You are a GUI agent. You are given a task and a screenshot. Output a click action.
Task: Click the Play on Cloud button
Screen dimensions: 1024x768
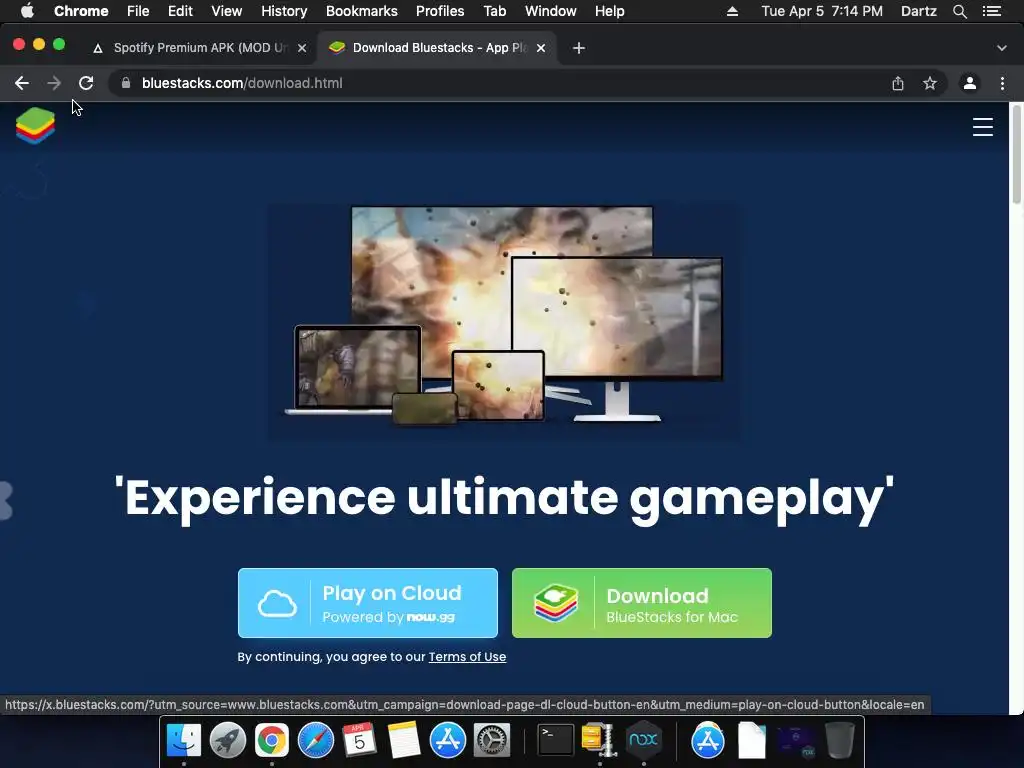coord(368,603)
